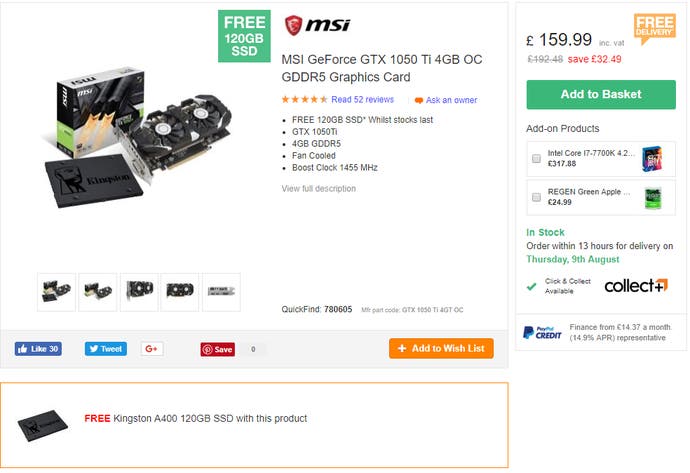Click the collect+ logo
Screen dimensions: 690x473
pos(636,286)
